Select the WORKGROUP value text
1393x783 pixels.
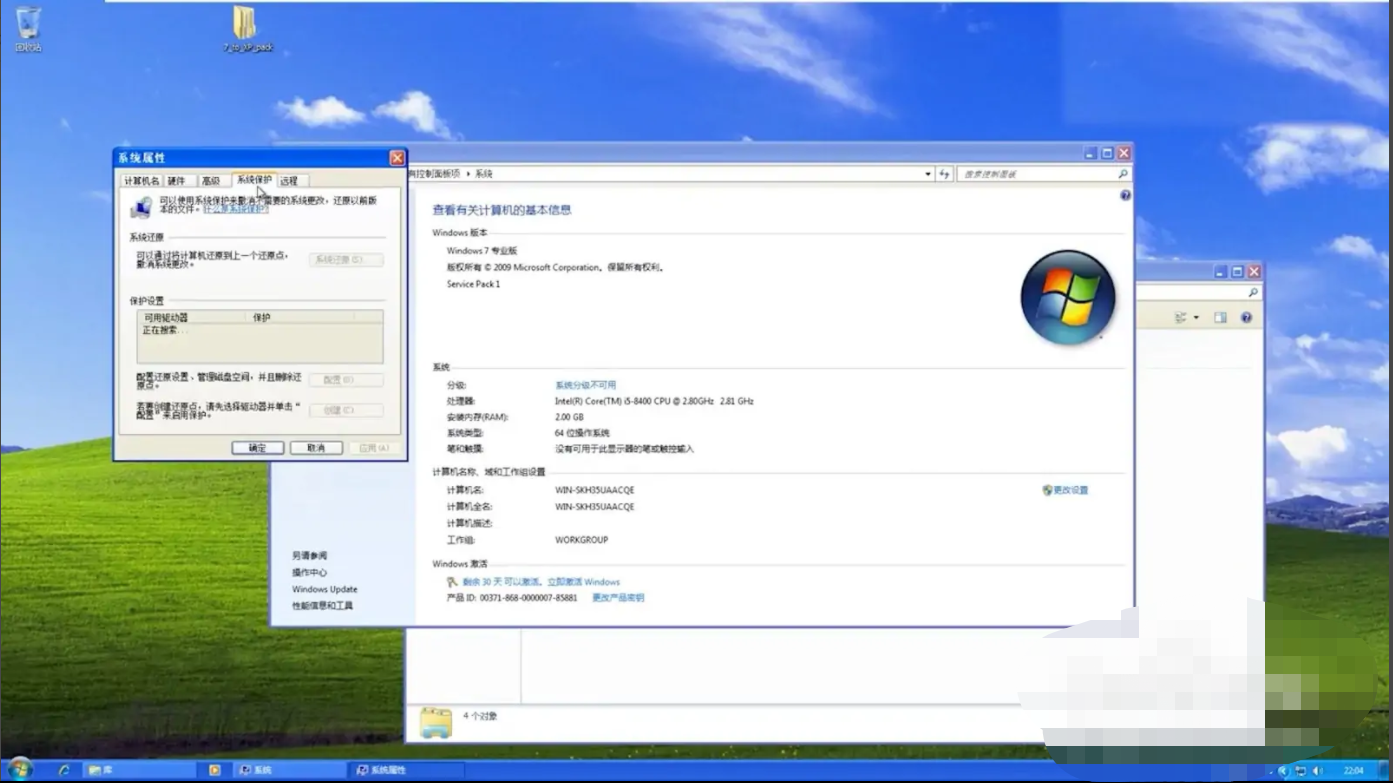(x=582, y=540)
